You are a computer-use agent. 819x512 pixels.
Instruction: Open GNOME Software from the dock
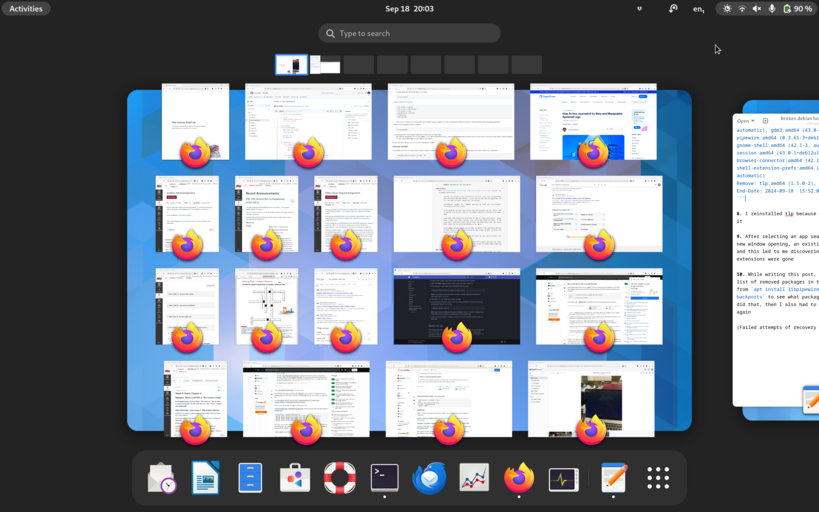(295, 478)
